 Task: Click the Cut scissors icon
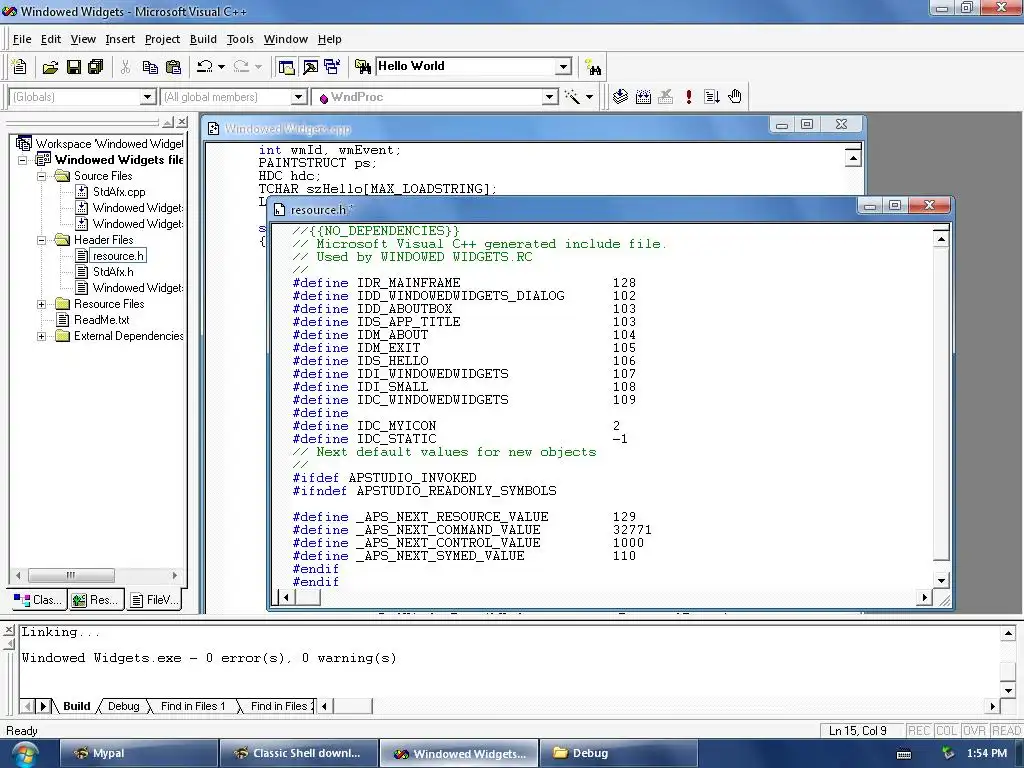(x=125, y=67)
